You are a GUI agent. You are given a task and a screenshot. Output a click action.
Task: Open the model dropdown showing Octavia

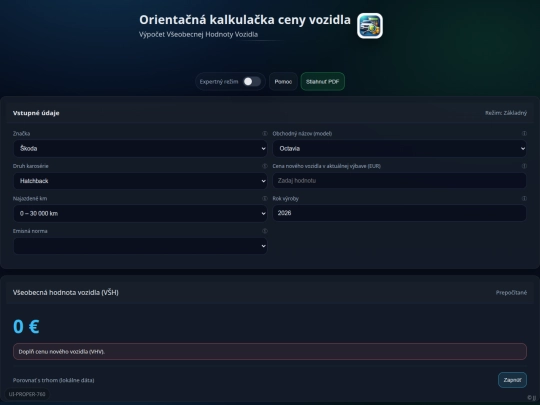click(399, 148)
